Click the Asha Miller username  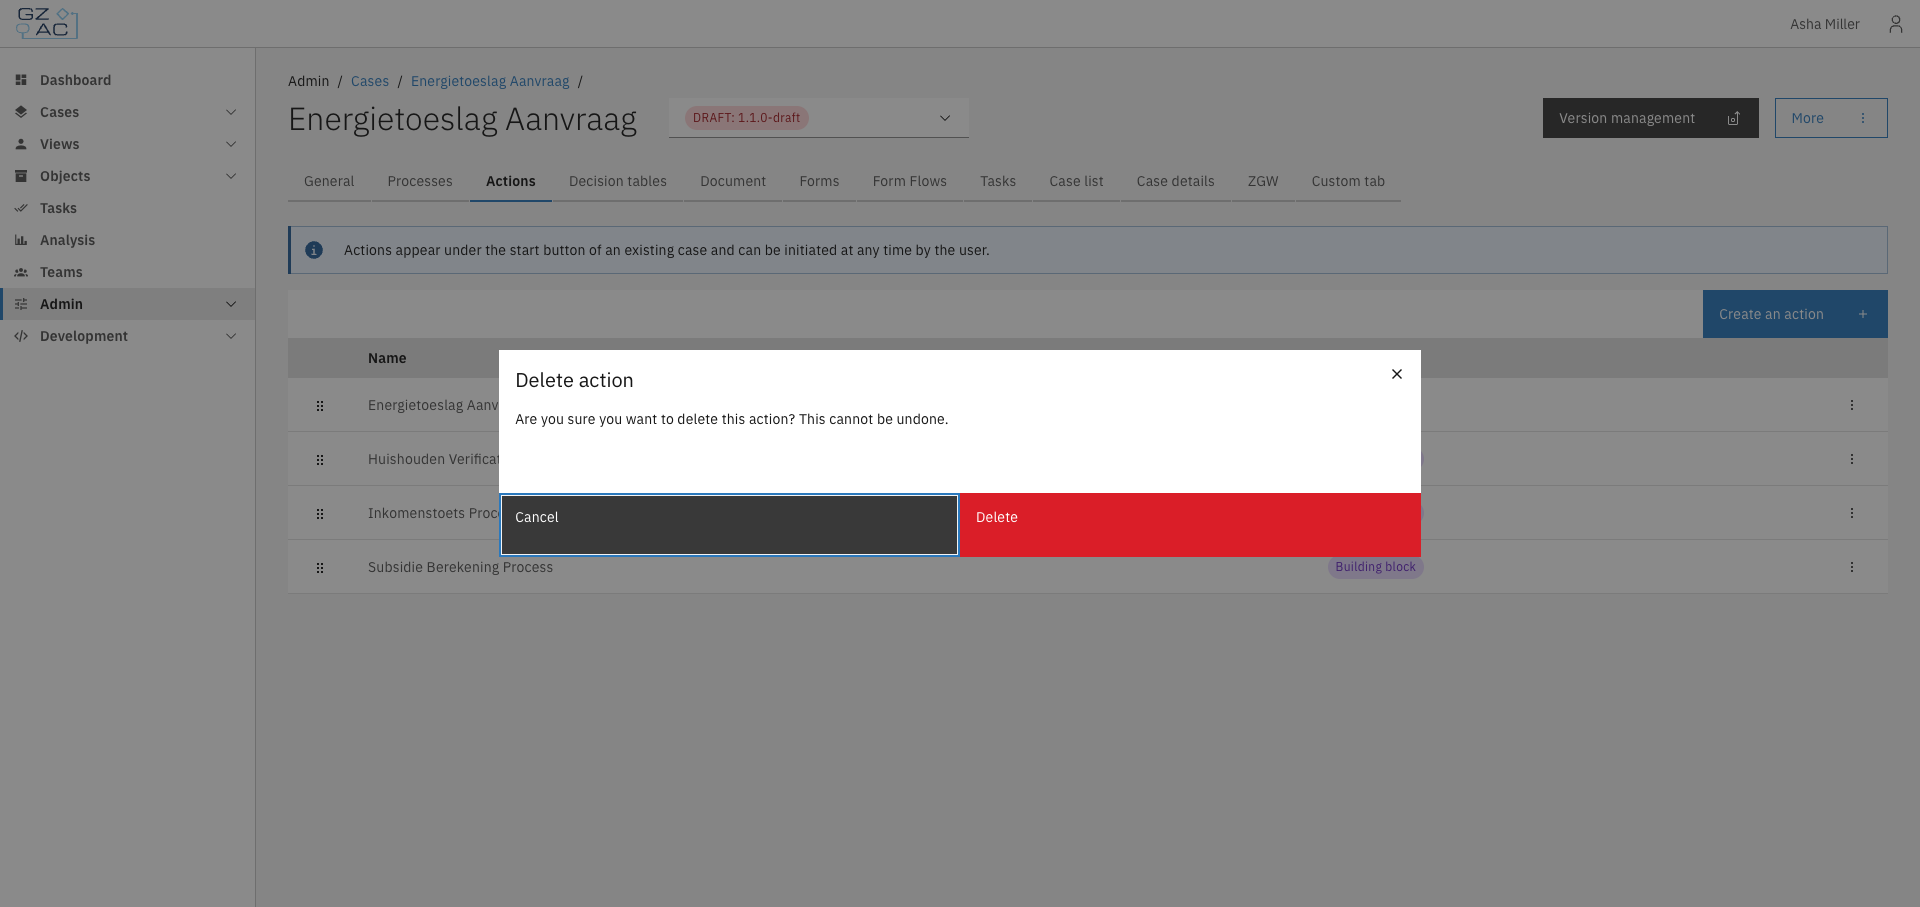tap(1825, 24)
